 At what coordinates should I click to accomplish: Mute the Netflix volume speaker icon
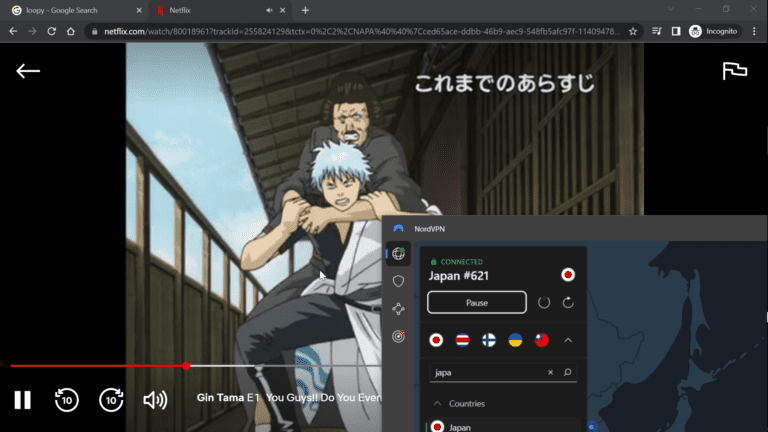[x=155, y=400]
